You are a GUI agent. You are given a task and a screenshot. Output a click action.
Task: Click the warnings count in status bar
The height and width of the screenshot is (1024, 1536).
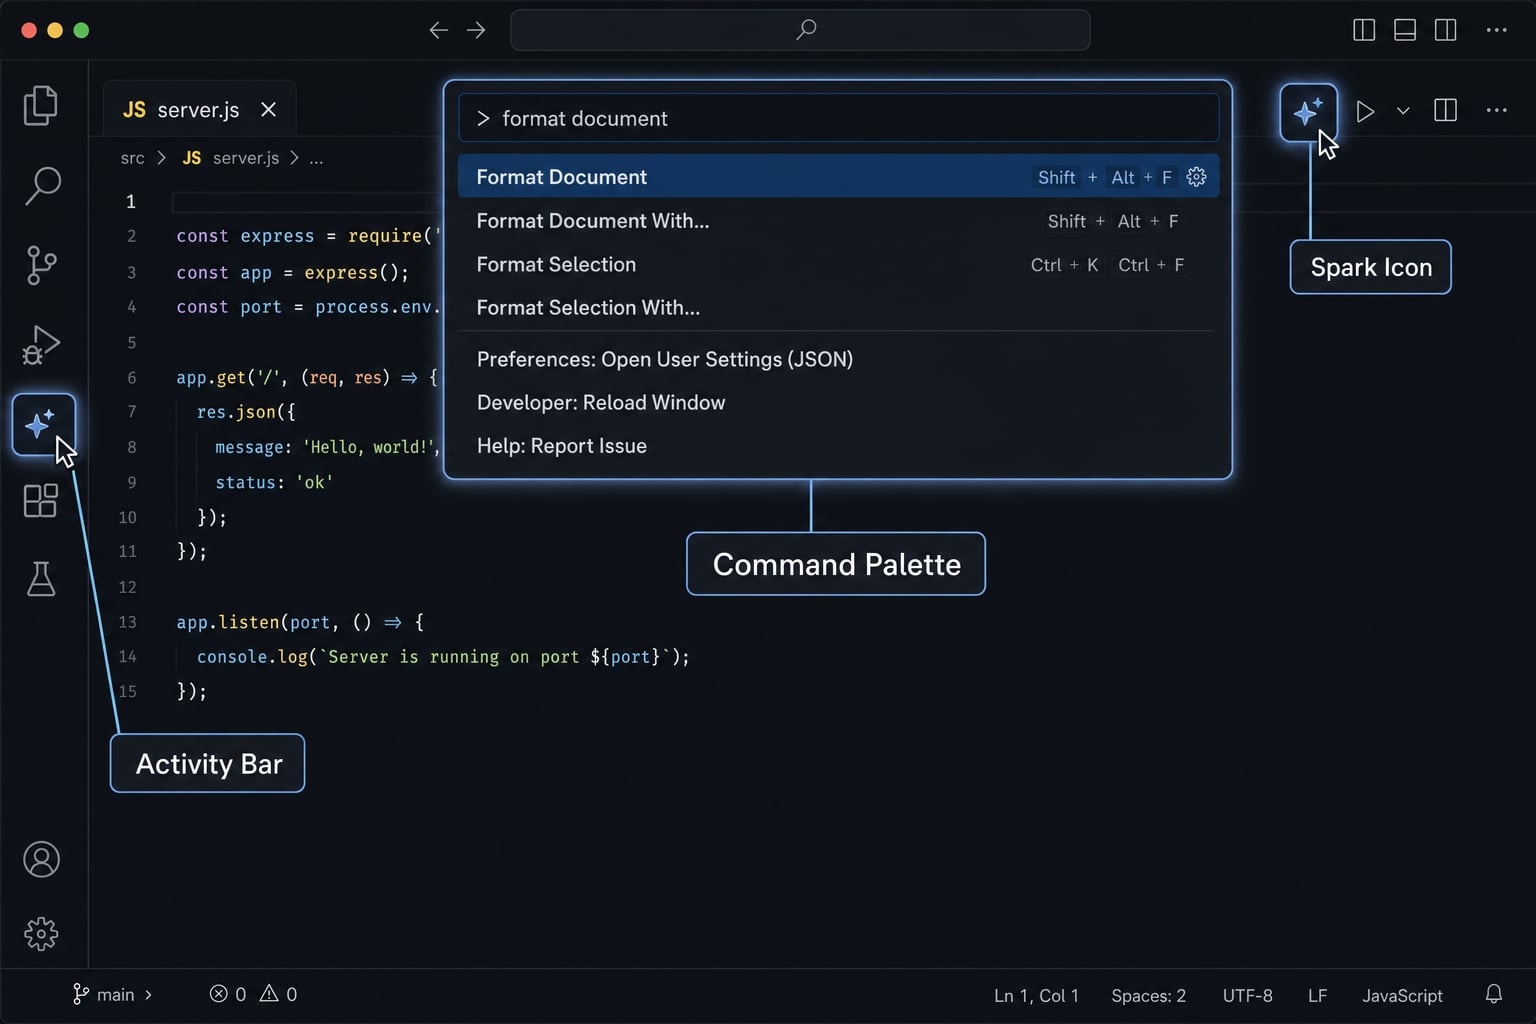(278, 994)
